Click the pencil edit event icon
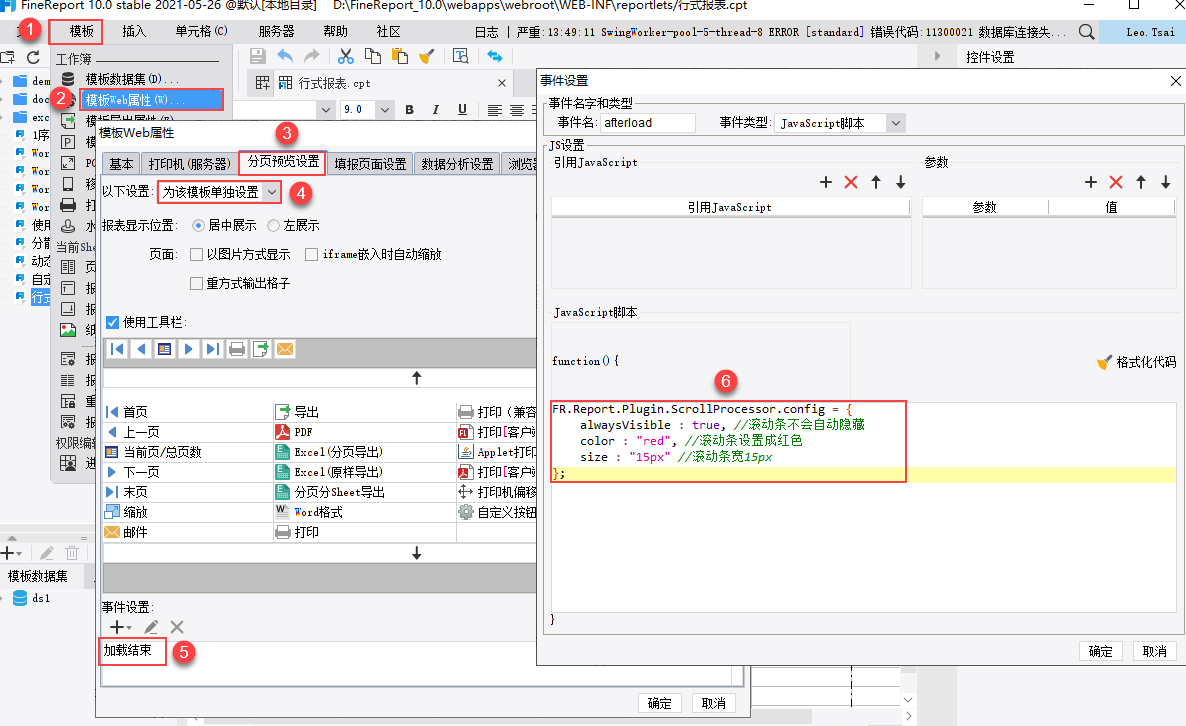Viewport: 1186px width, 726px height. tap(151, 627)
